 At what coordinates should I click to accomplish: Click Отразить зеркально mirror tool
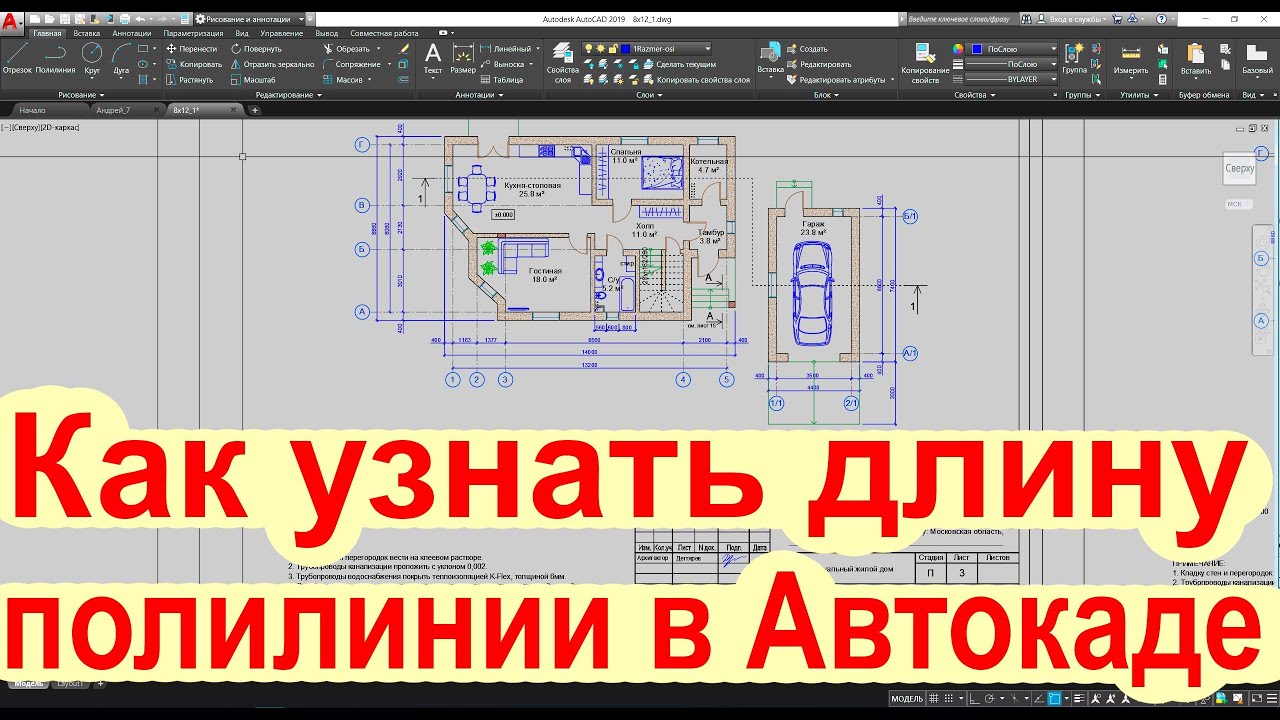[272, 64]
